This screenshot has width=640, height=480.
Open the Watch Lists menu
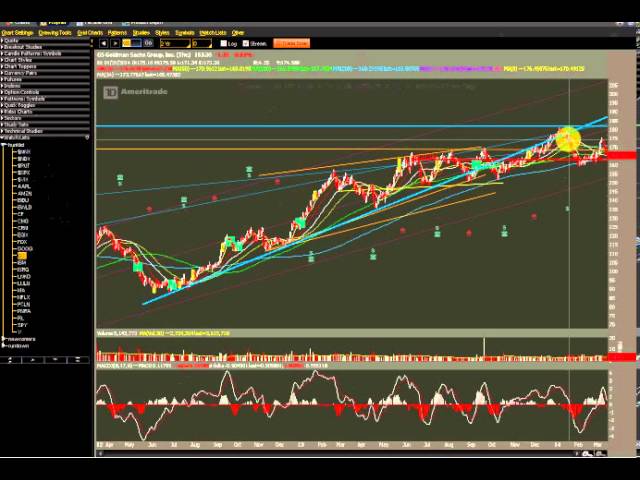(213, 33)
